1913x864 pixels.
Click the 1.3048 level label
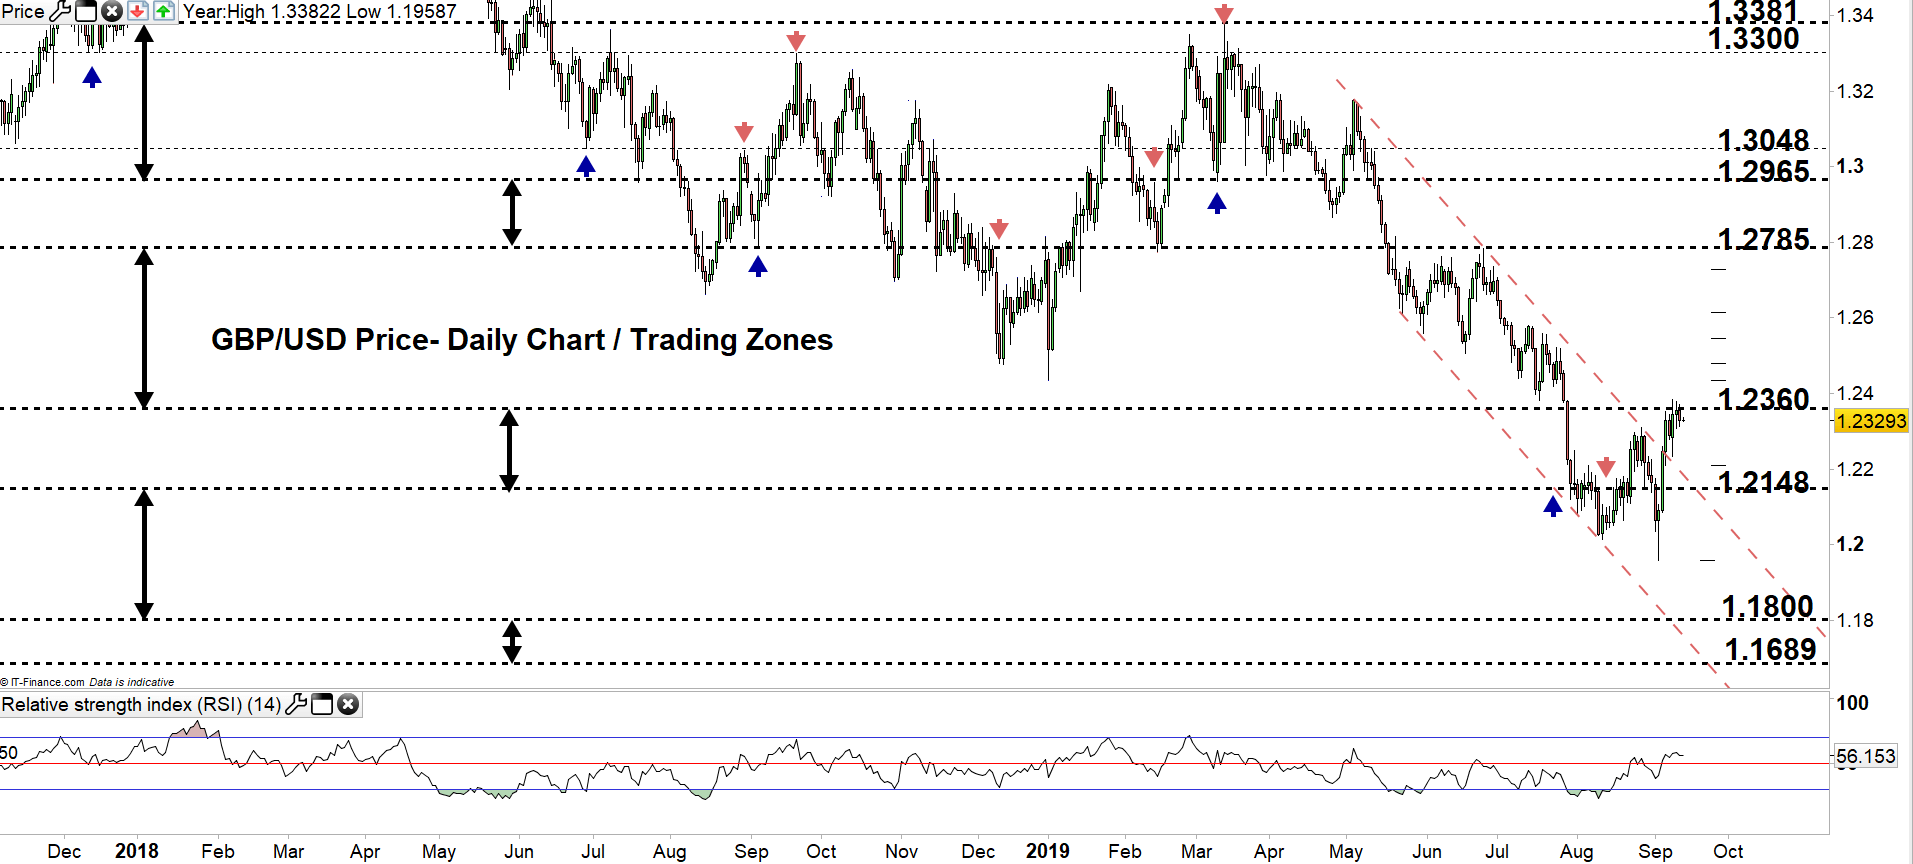[x=1764, y=140]
